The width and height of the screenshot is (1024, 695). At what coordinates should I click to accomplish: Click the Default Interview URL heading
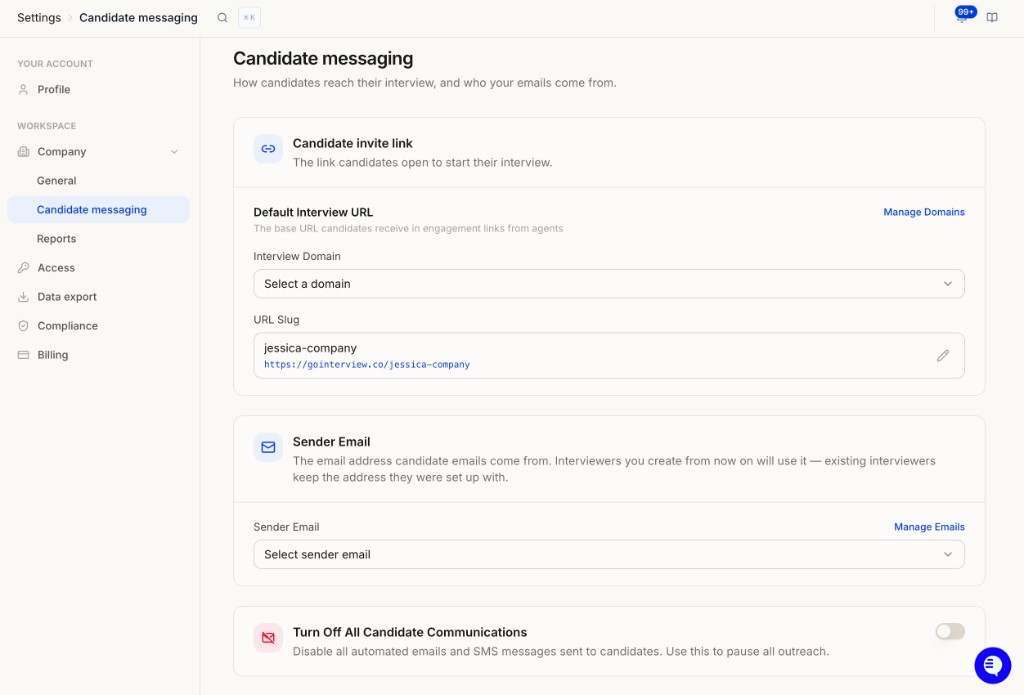(313, 212)
